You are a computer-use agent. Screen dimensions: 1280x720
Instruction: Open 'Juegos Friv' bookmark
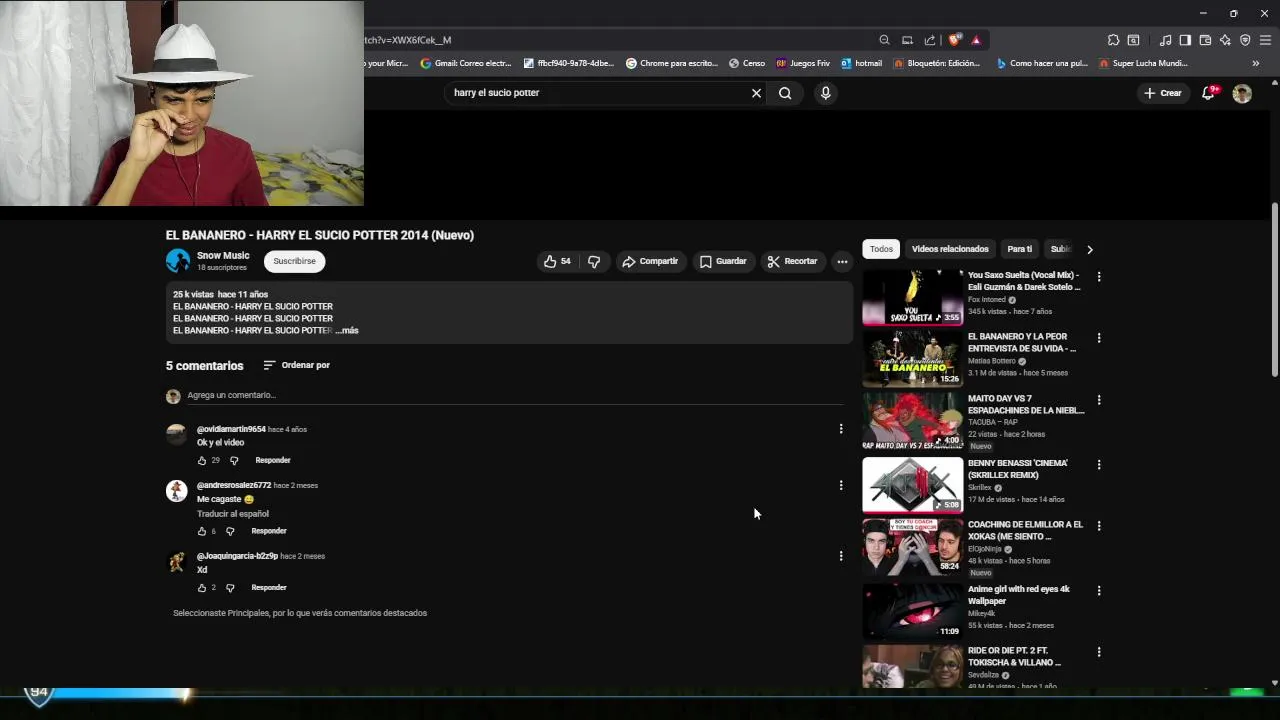click(x=803, y=63)
